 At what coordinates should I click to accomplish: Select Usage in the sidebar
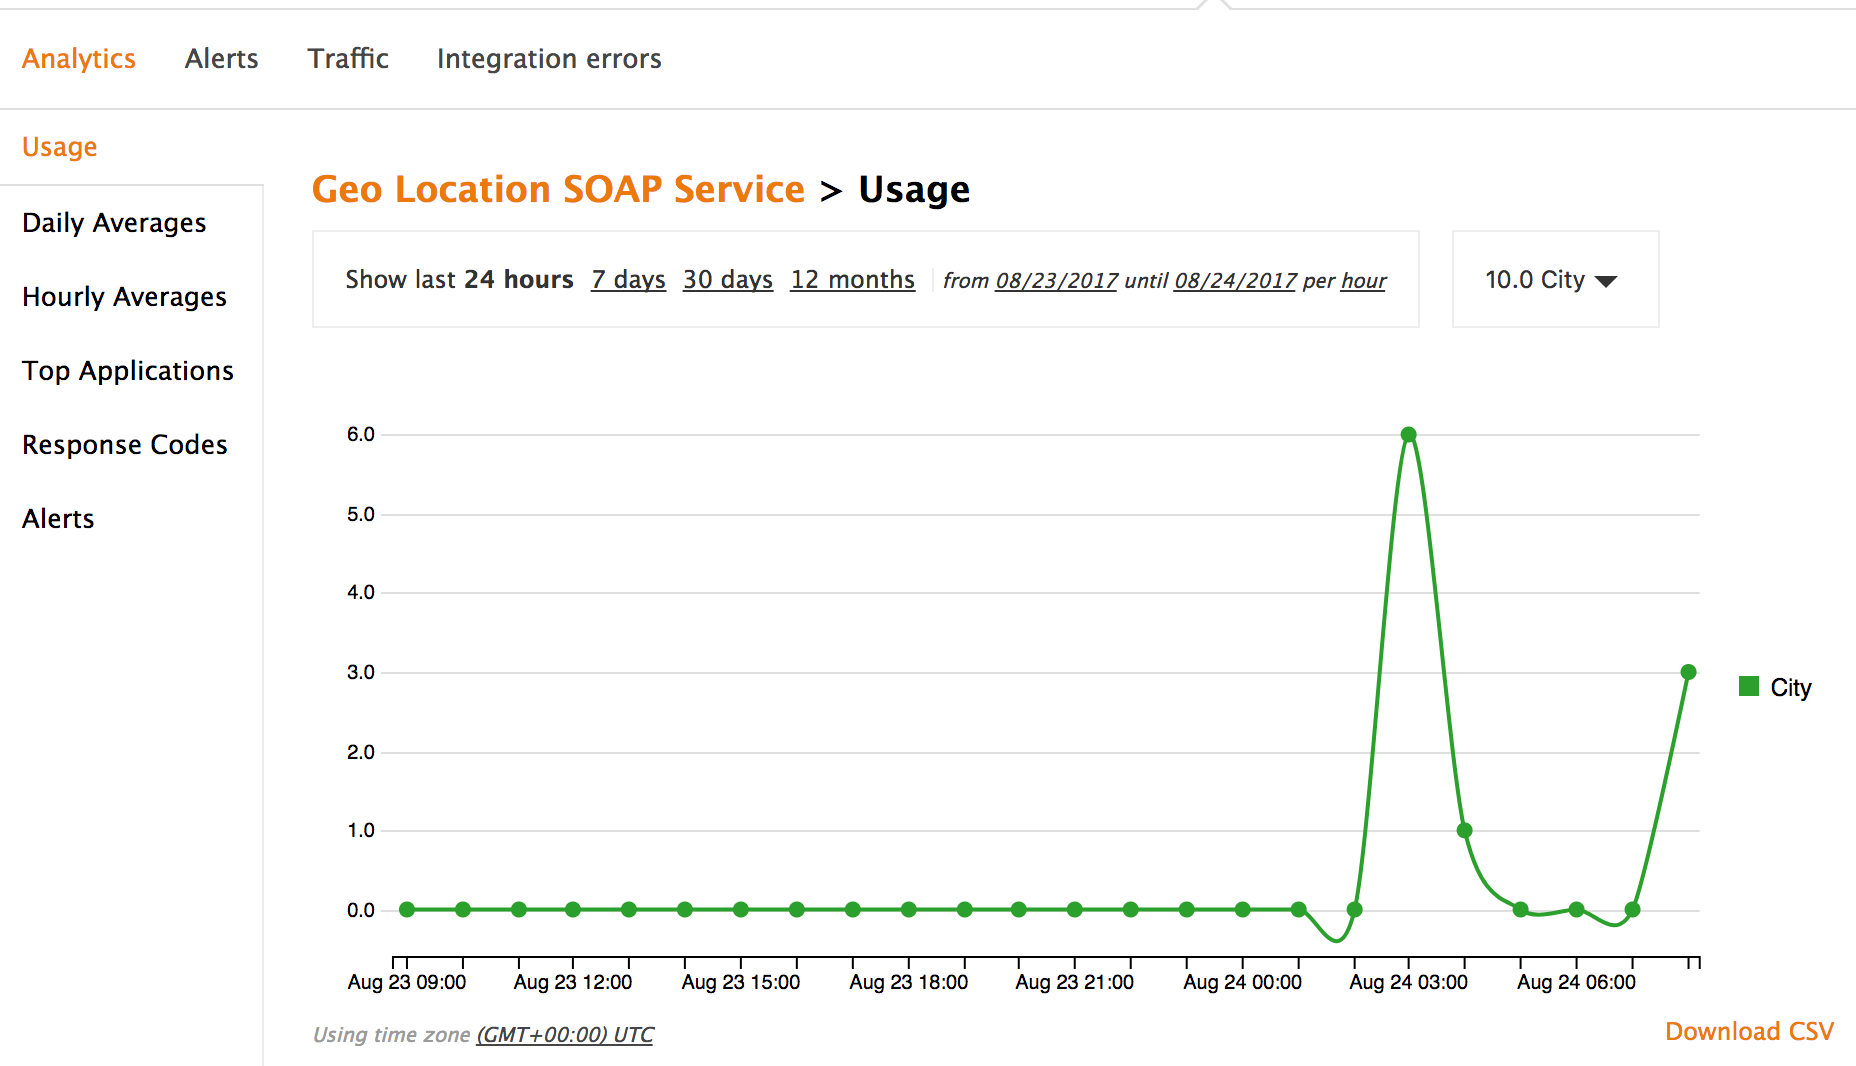click(60, 147)
